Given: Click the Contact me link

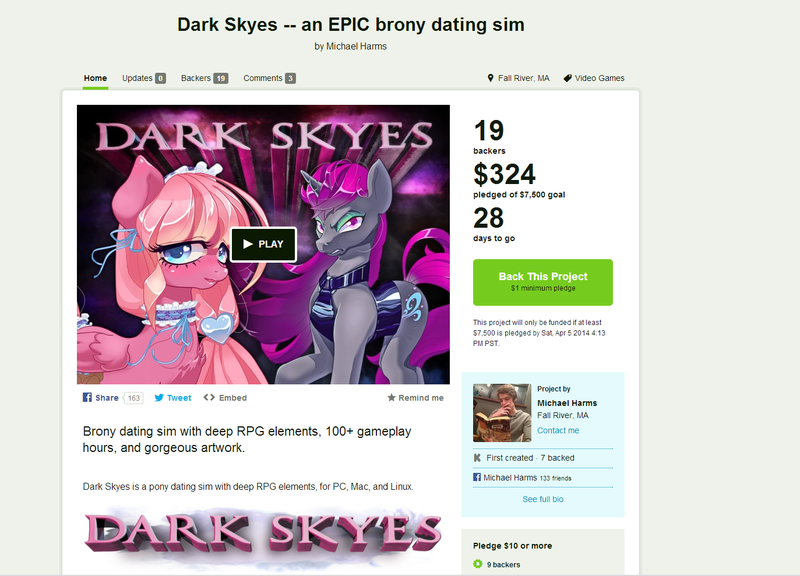Looking at the screenshot, I should click(x=558, y=430).
